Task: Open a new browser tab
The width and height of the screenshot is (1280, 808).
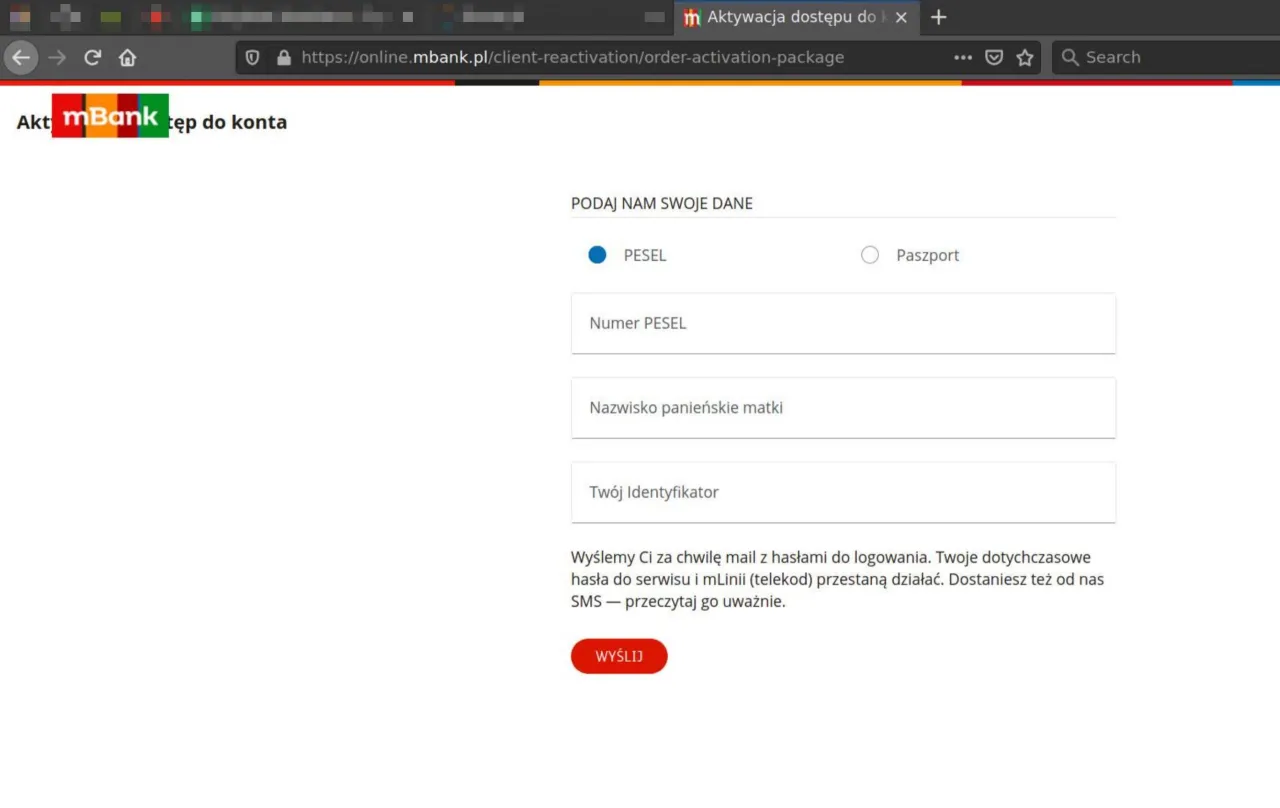Action: pyautogui.click(x=938, y=17)
